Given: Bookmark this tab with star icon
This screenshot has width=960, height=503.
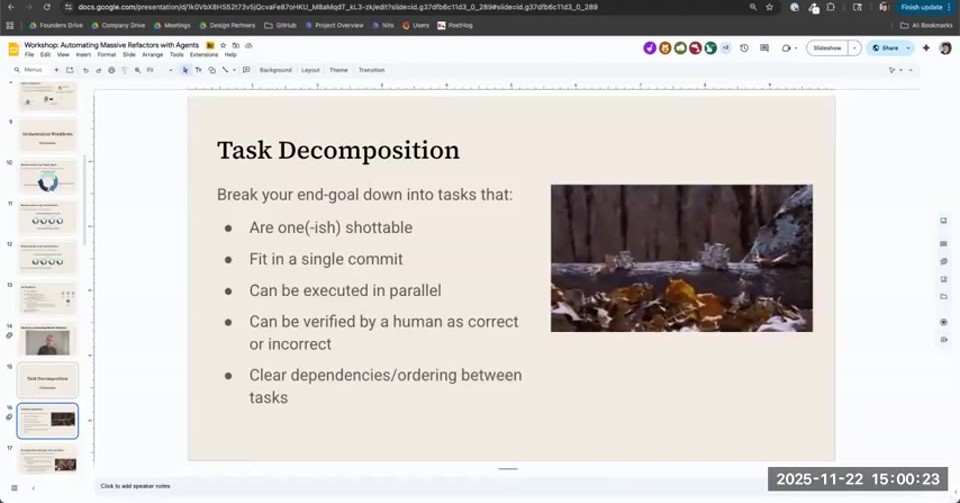Looking at the screenshot, I should coord(769,7).
